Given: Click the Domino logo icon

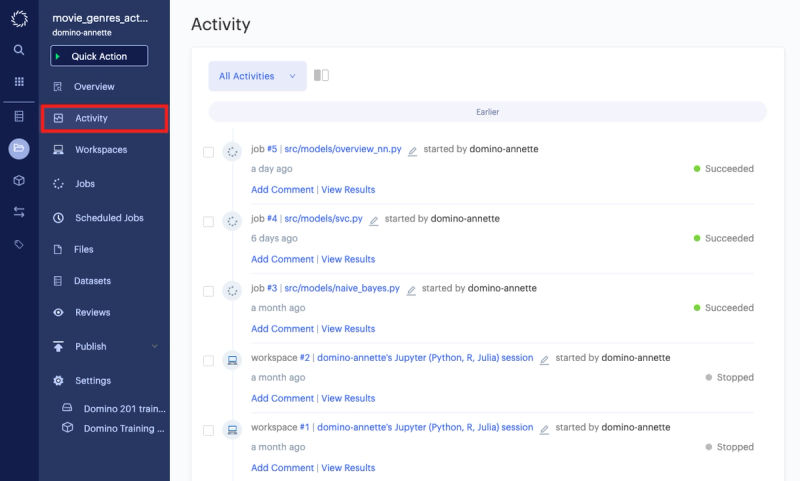Looking at the screenshot, I should 19,19.
